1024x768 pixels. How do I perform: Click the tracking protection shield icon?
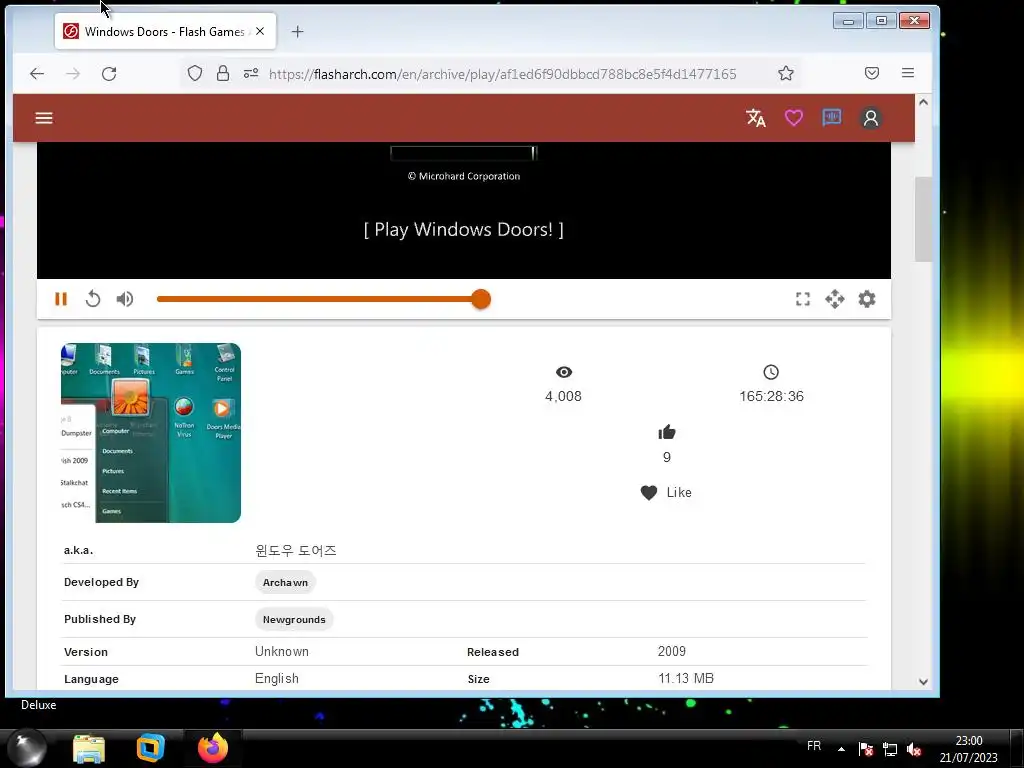195,73
